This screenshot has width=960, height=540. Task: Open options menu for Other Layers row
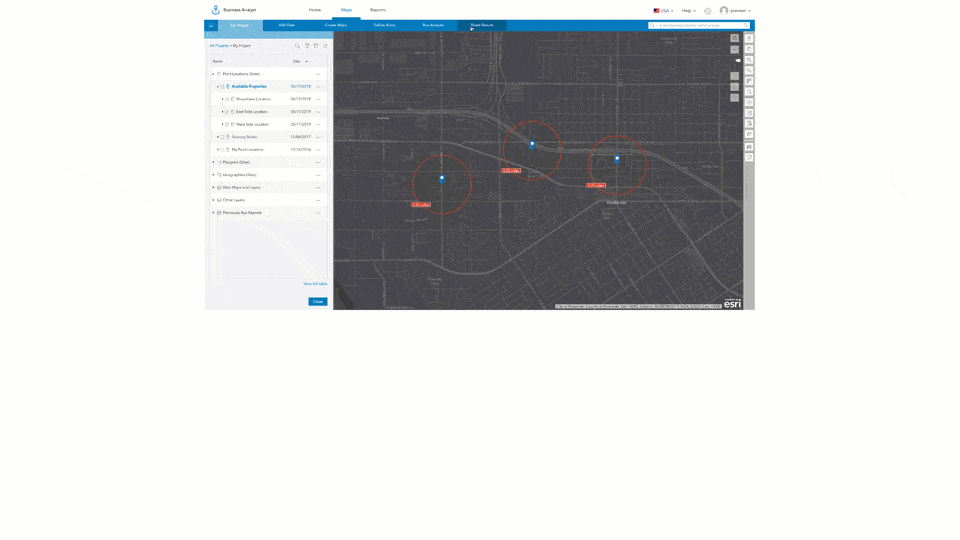click(x=318, y=200)
